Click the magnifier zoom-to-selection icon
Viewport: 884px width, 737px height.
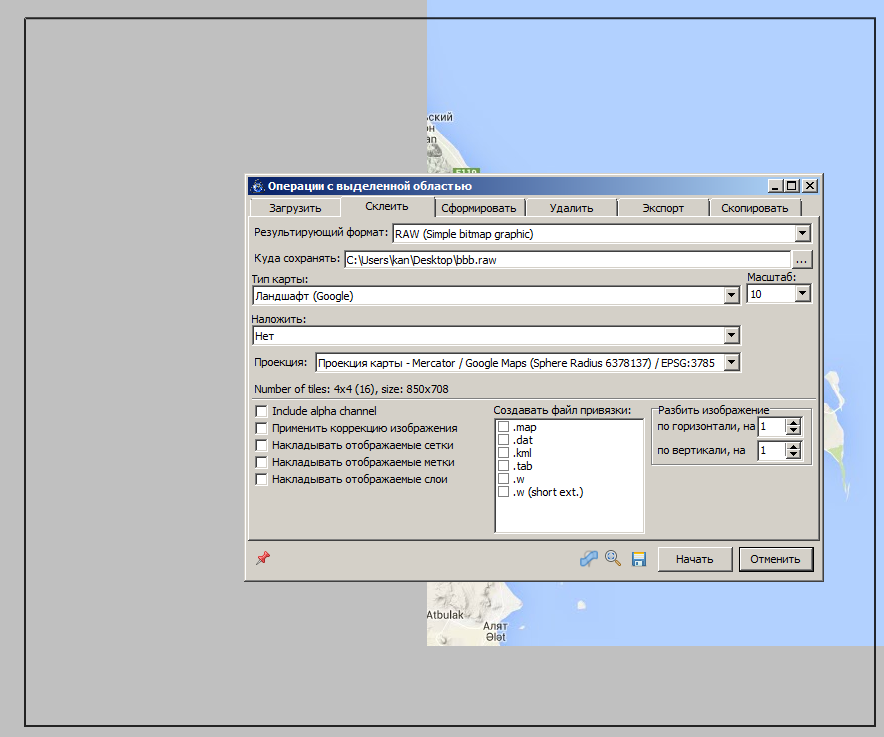point(614,559)
